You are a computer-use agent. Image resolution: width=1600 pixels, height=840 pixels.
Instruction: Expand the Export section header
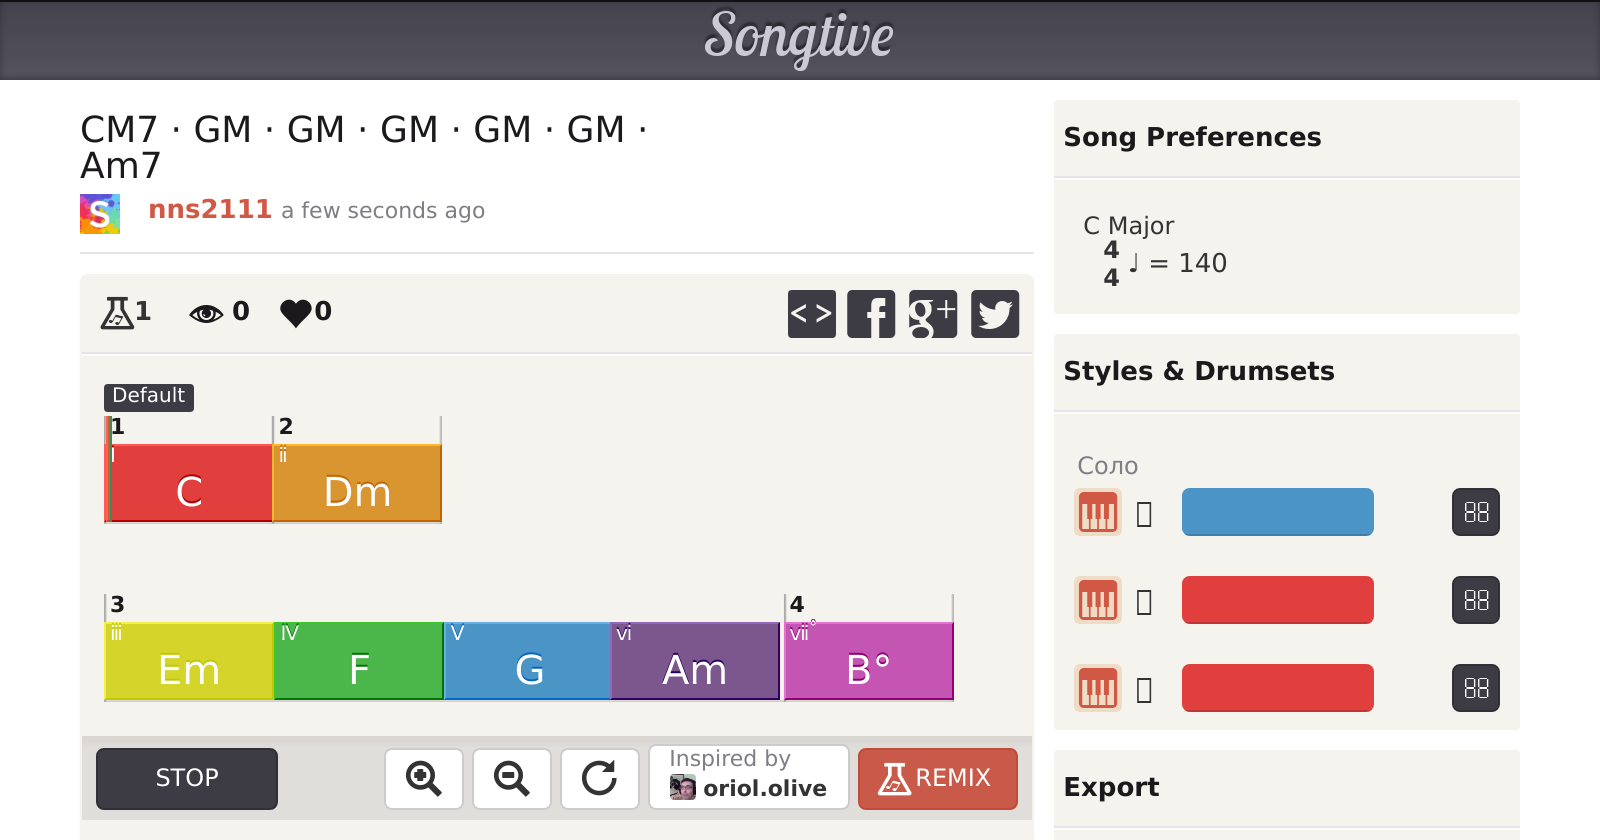[1286, 788]
